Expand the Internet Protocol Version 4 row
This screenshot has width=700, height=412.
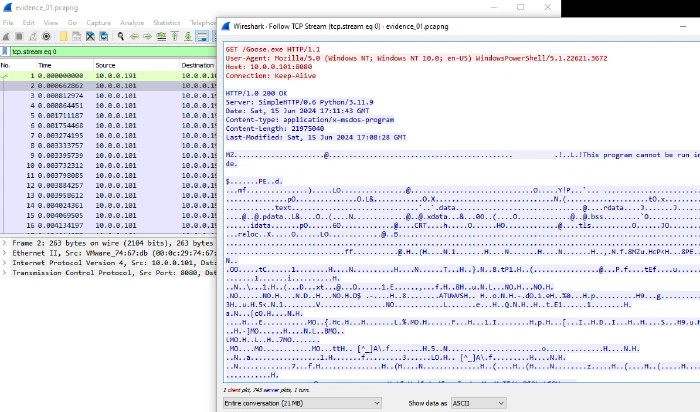pos(4,262)
